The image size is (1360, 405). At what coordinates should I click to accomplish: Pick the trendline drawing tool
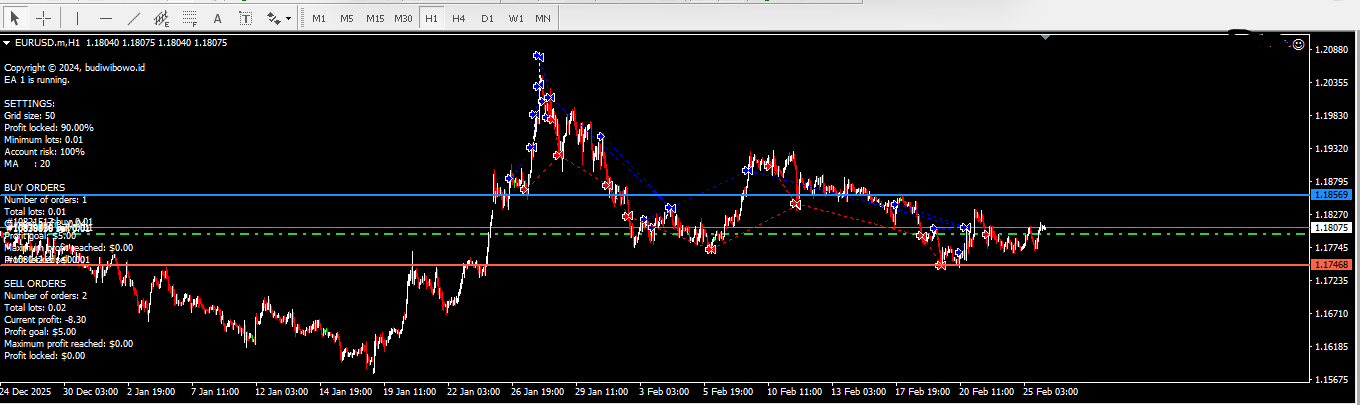(x=134, y=18)
